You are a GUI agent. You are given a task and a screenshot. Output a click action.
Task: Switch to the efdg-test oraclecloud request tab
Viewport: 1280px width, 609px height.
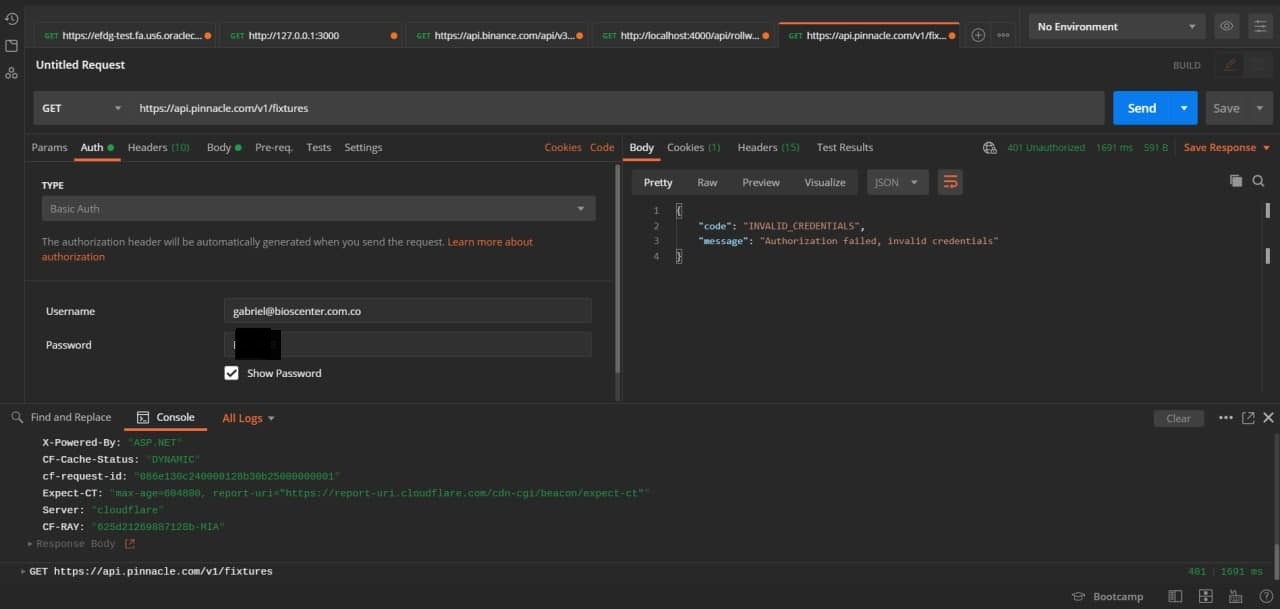[x=124, y=35]
